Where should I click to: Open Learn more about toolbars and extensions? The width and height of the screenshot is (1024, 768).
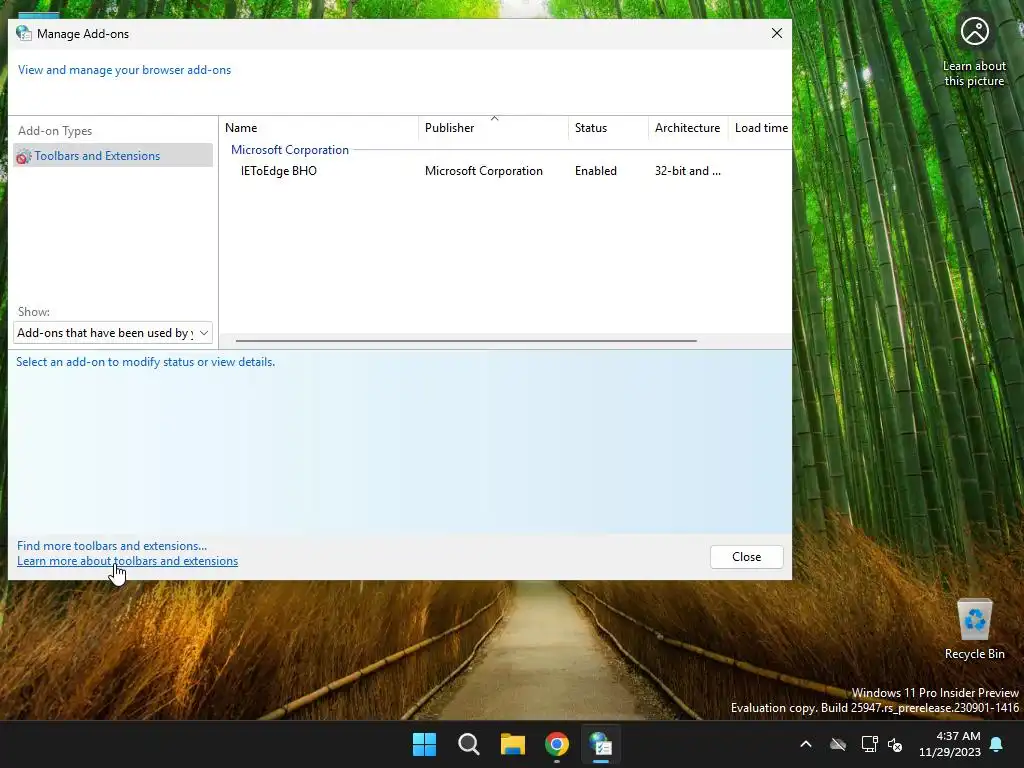(x=127, y=561)
